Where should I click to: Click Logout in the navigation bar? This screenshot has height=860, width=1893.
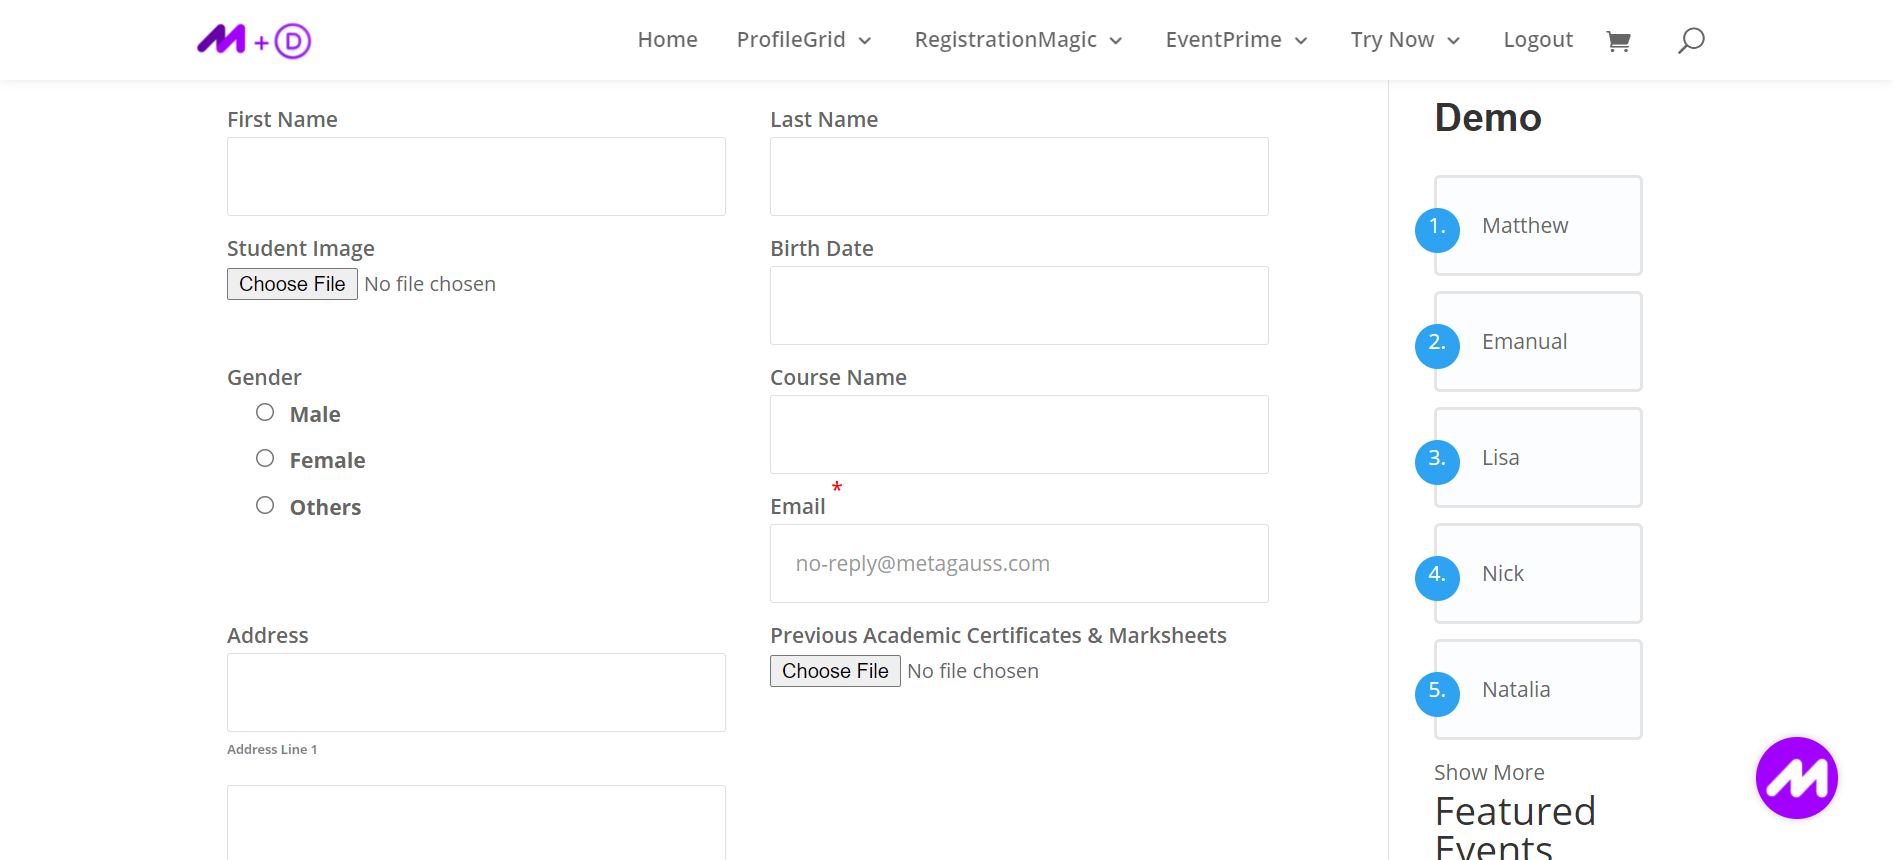pyautogui.click(x=1538, y=40)
